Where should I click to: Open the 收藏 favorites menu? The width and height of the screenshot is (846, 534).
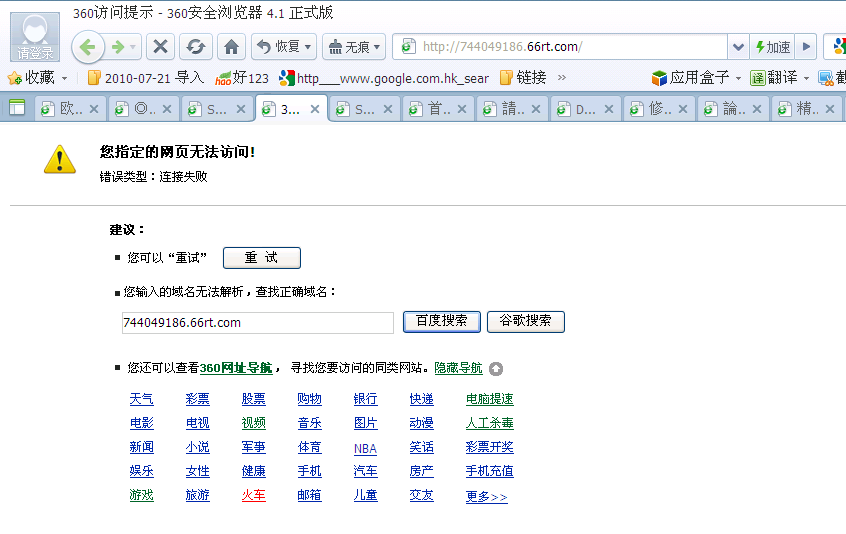pos(38,78)
